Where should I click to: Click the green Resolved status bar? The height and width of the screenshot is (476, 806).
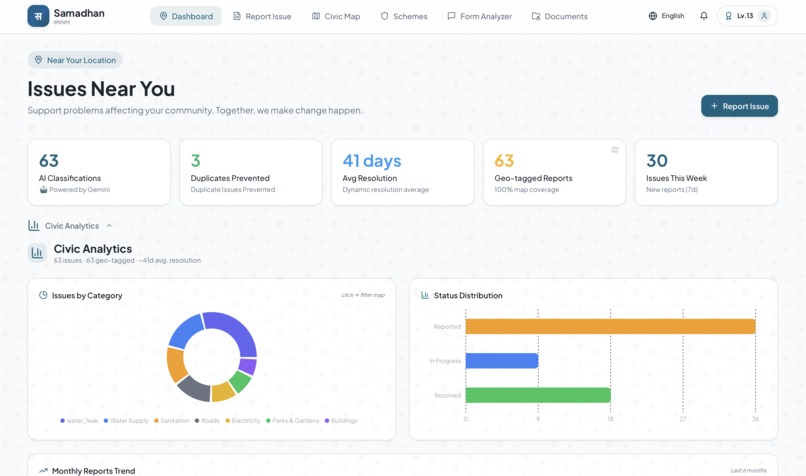click(538, 395)
